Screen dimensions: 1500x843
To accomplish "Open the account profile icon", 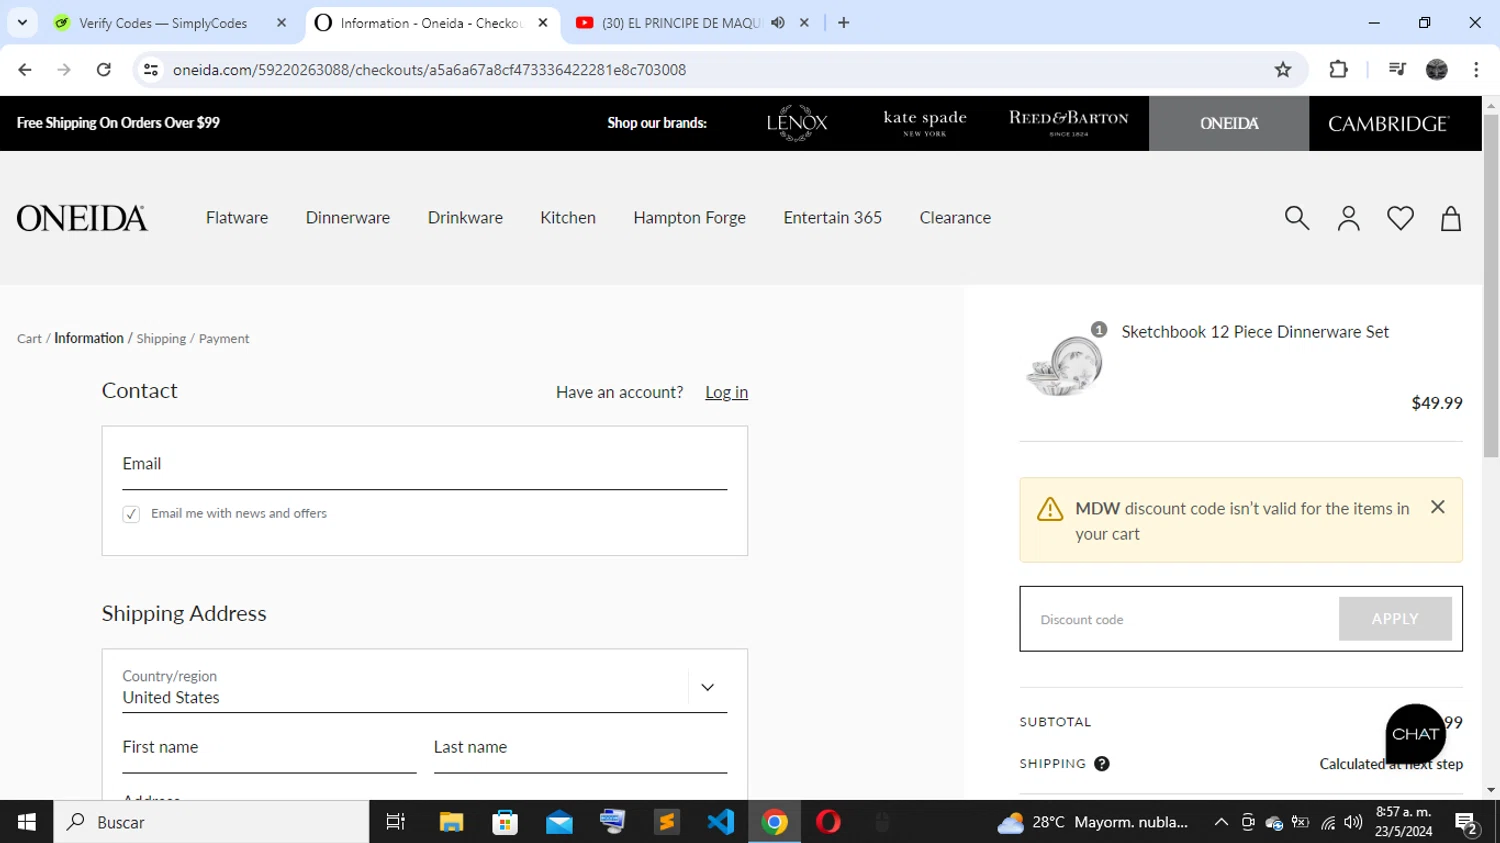I will 1349,218.
